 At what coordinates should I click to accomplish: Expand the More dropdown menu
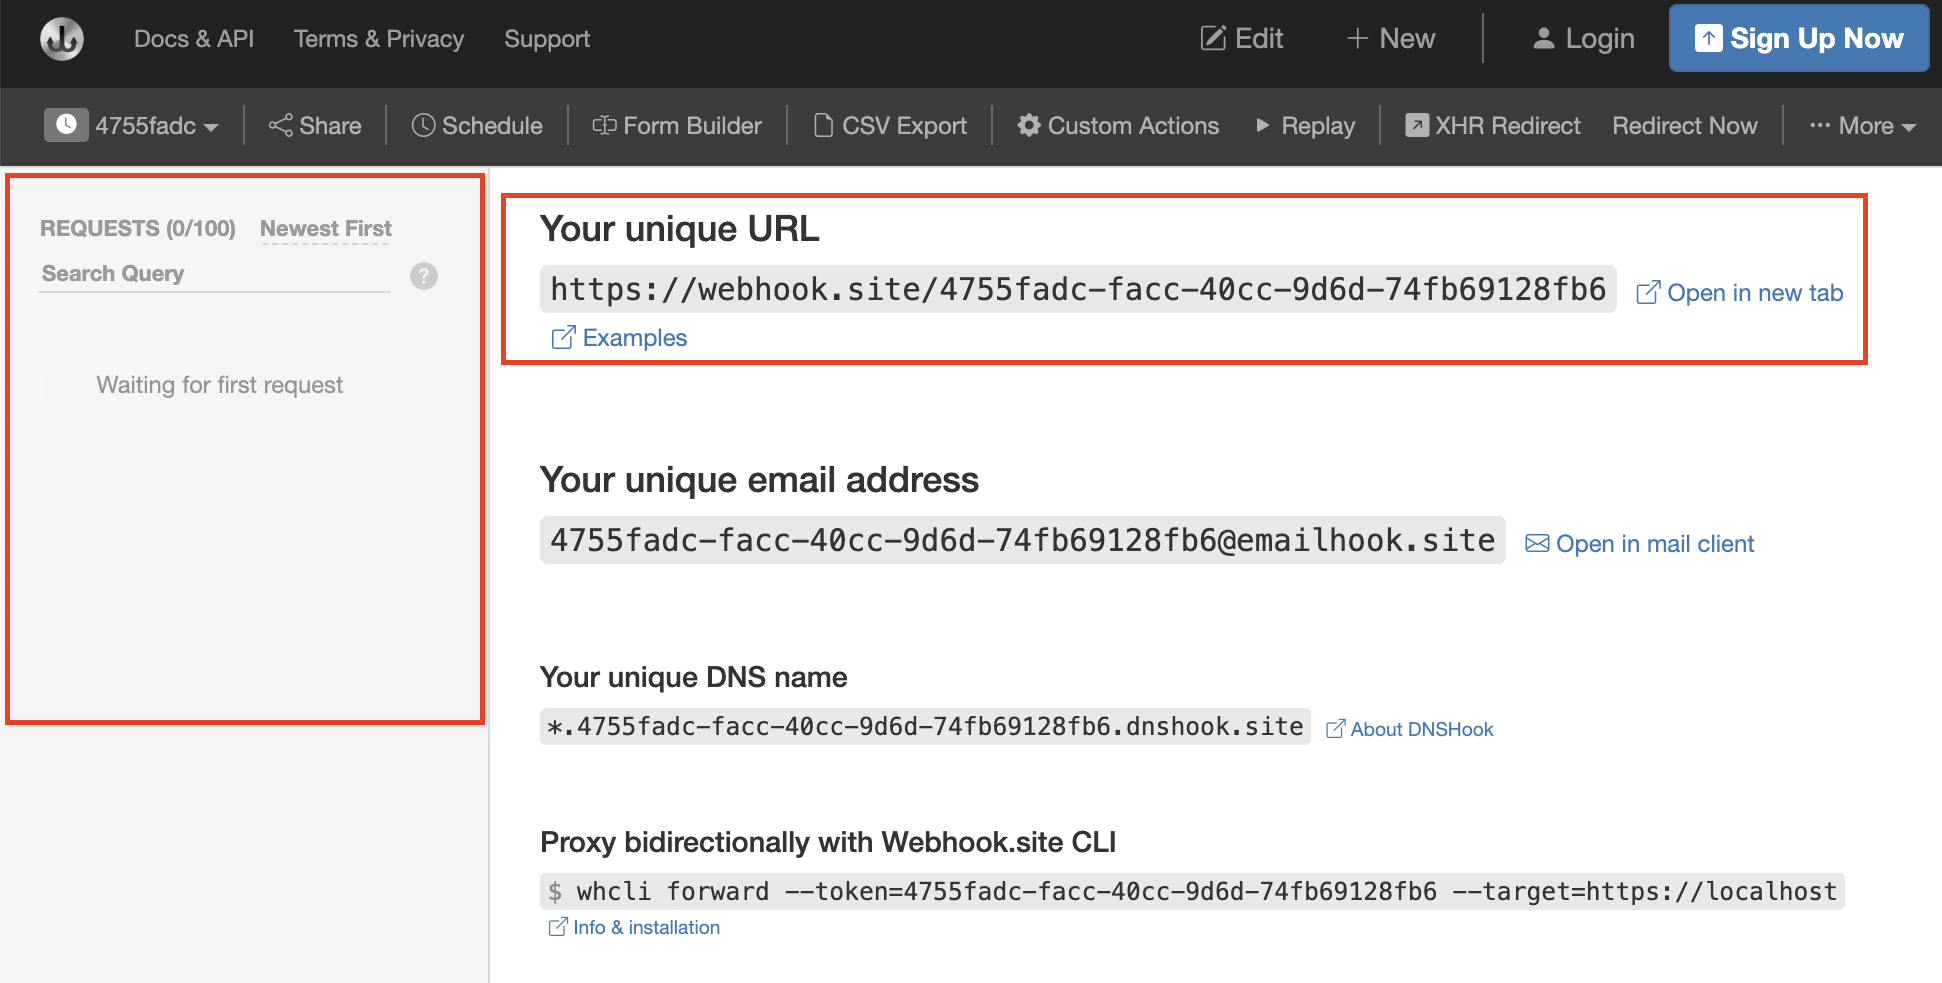click(1863, 126)
